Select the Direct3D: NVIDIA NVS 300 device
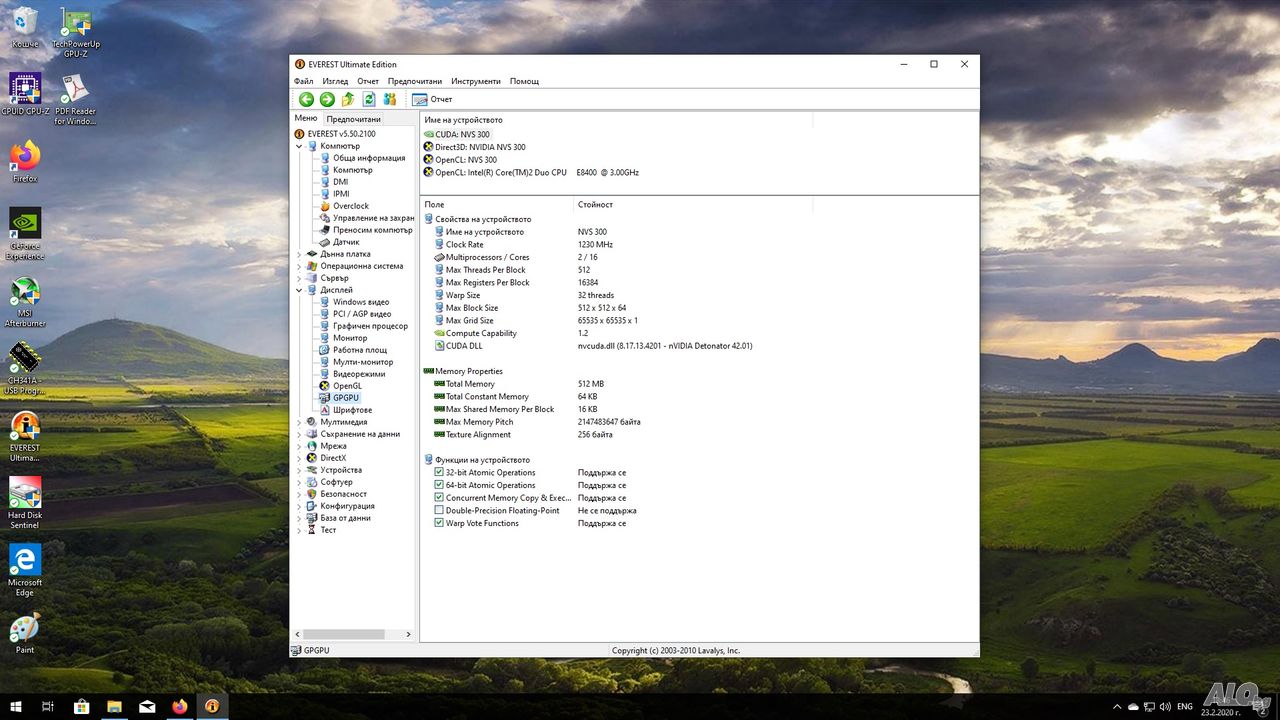1280x720 pixels. (x=480, y=147)
